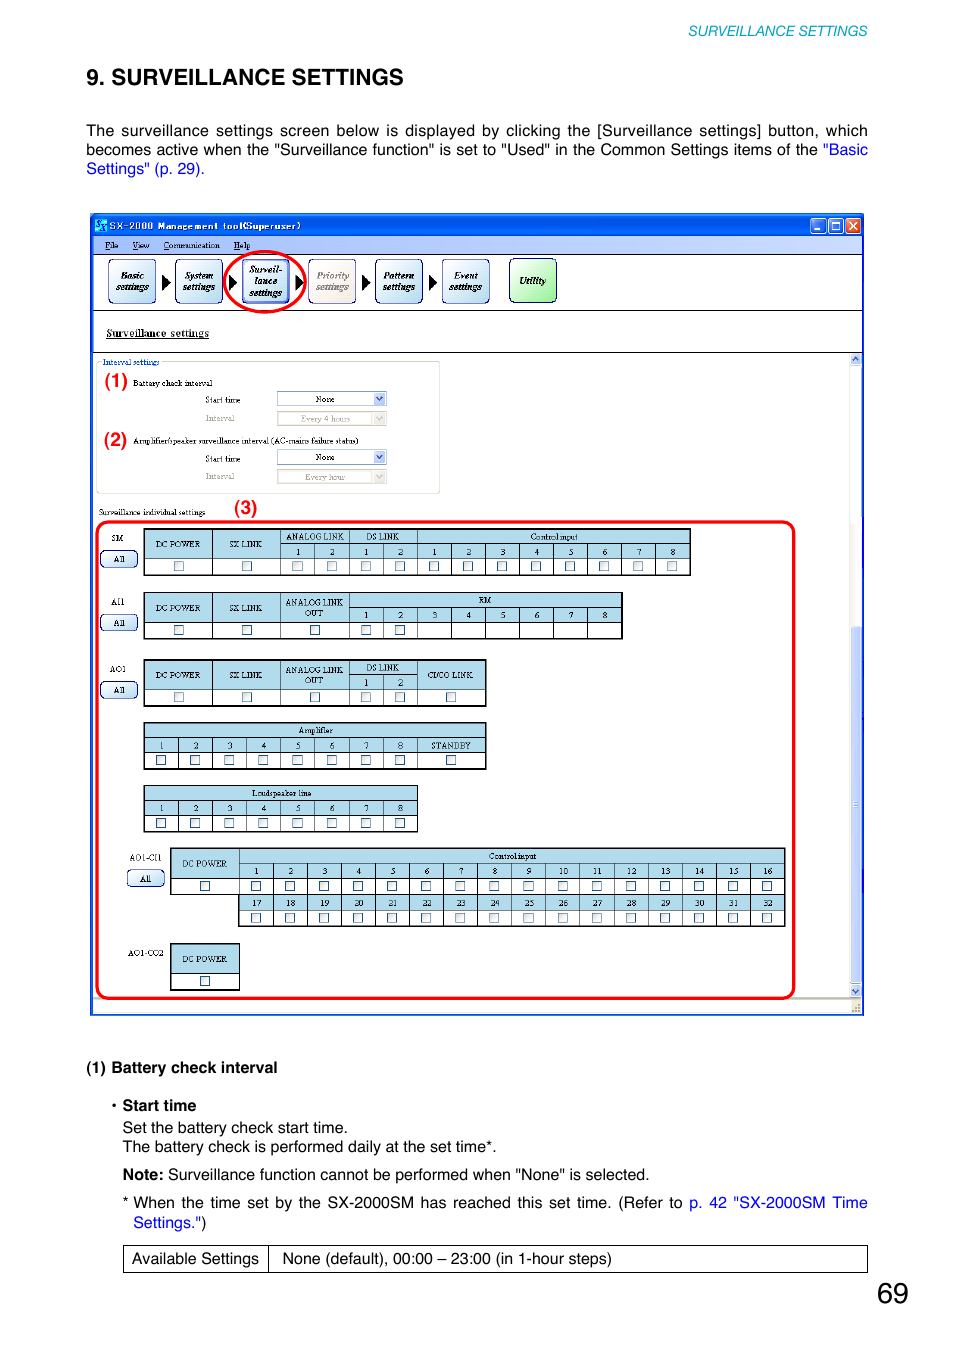954x1351 pixels.
Task: Toggle AO1-CI1 Control input 17 checkbox
Action: [x=256, y=918]
